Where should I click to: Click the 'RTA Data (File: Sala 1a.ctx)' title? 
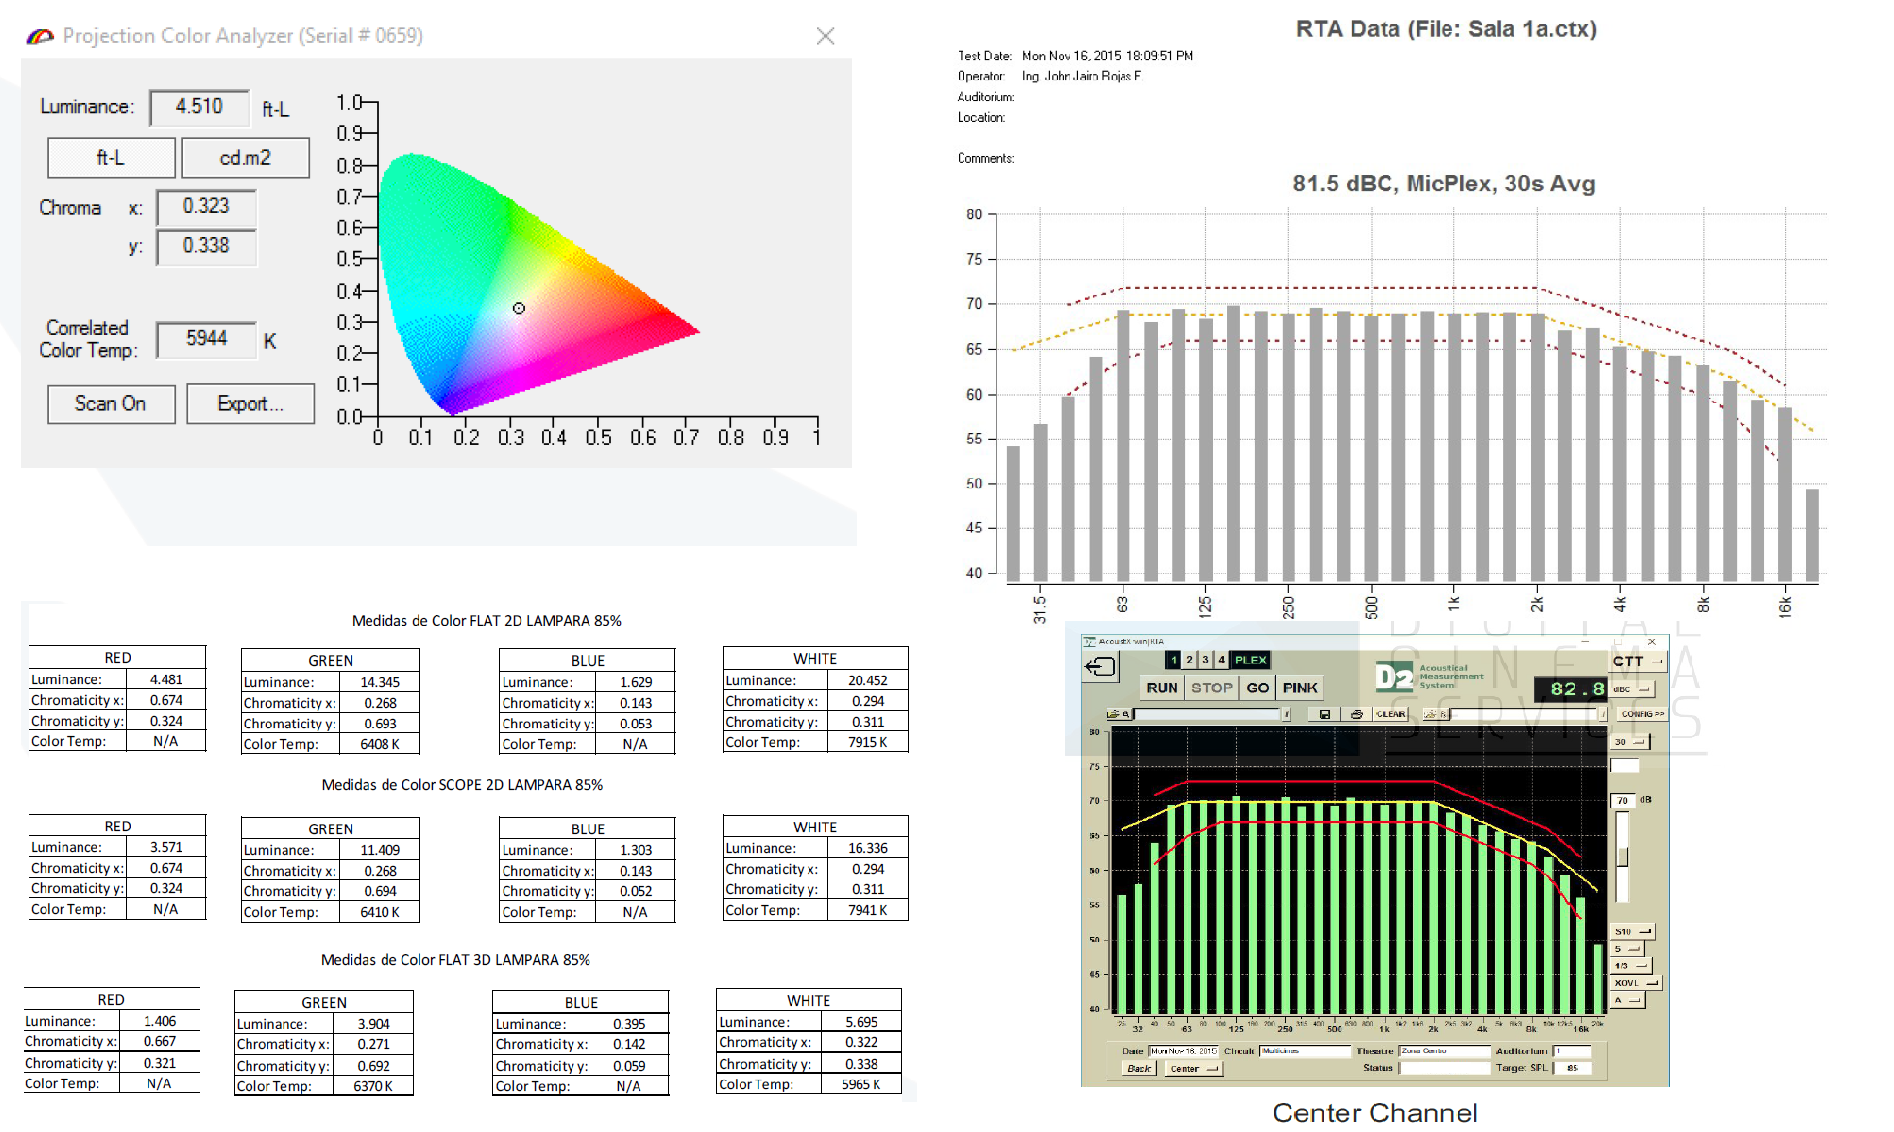[1446, 29]
